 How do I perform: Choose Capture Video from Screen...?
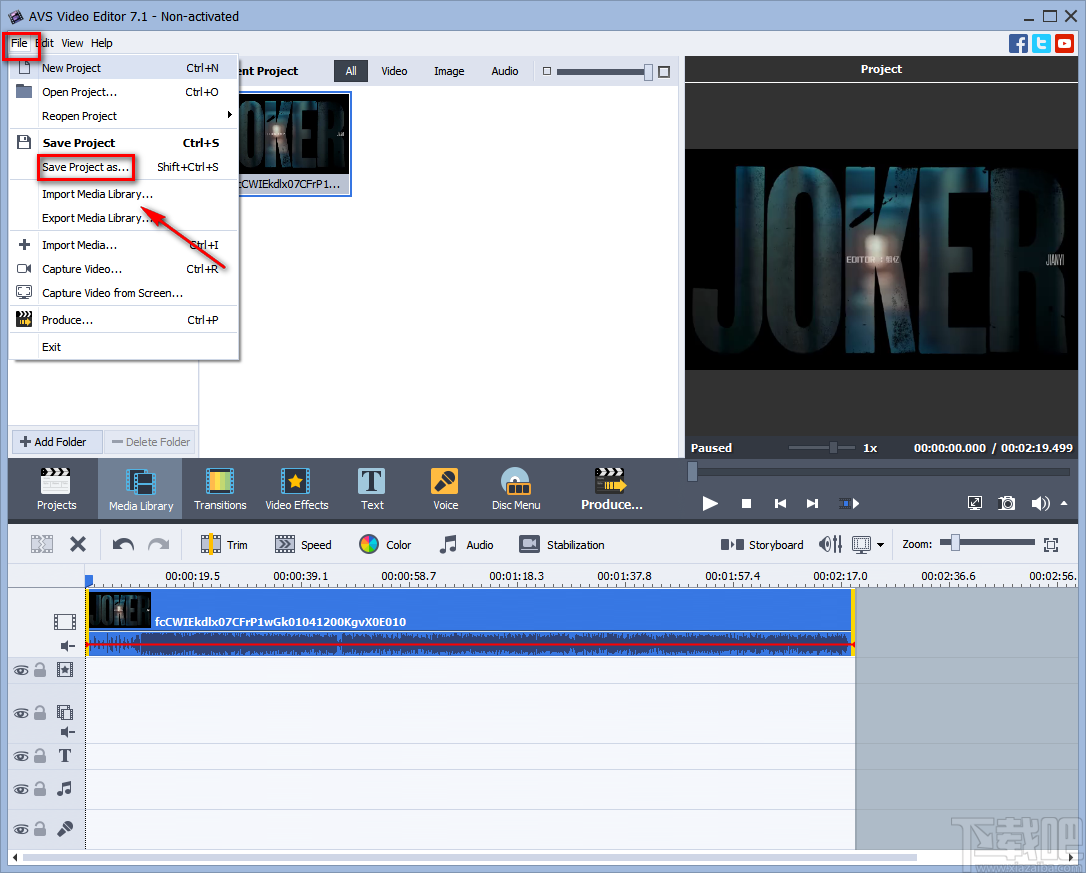click(125, 293)
